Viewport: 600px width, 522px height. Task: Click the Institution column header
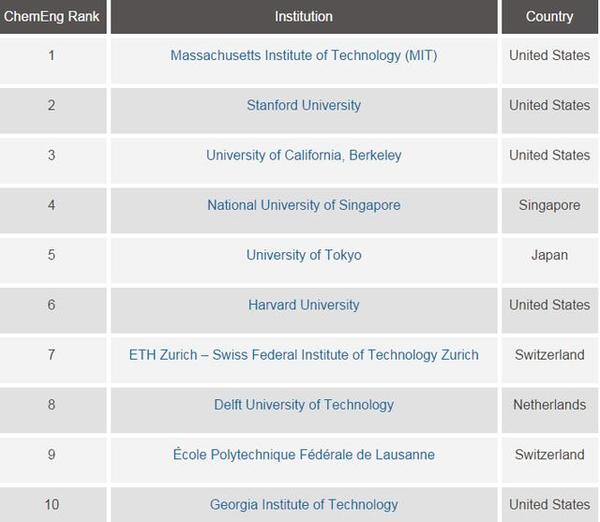pyautogui.click(x=304, y=17)
